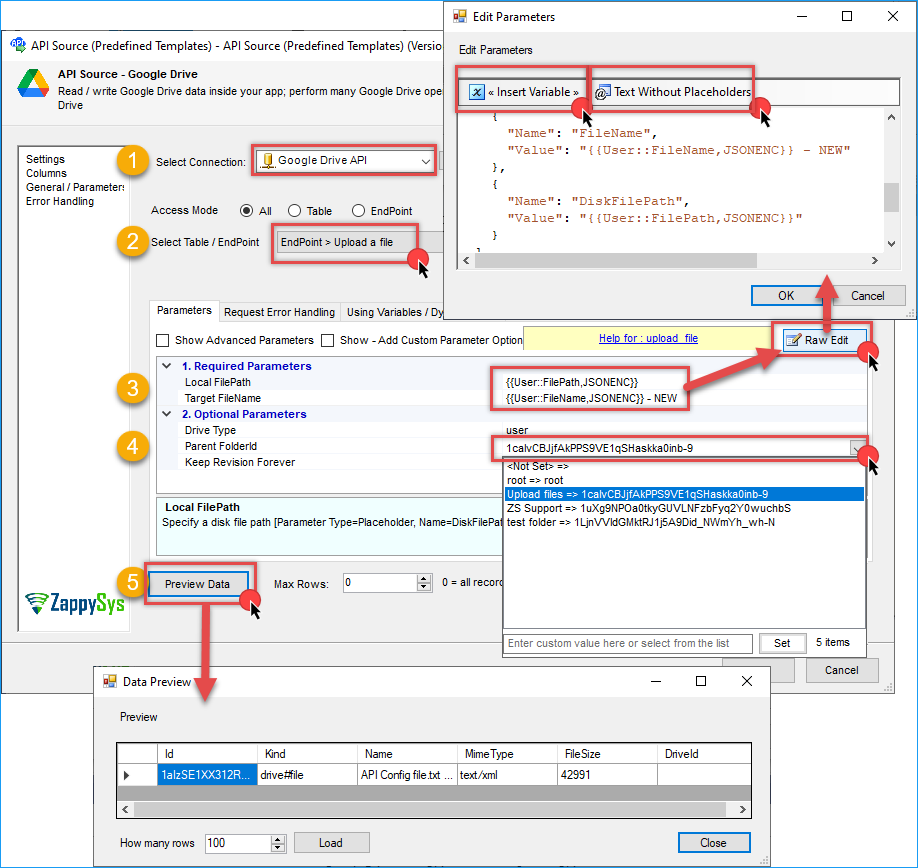Screen dimensions: 918x868
Task: Decrease the How many rows value
Action: click(278, 848)
